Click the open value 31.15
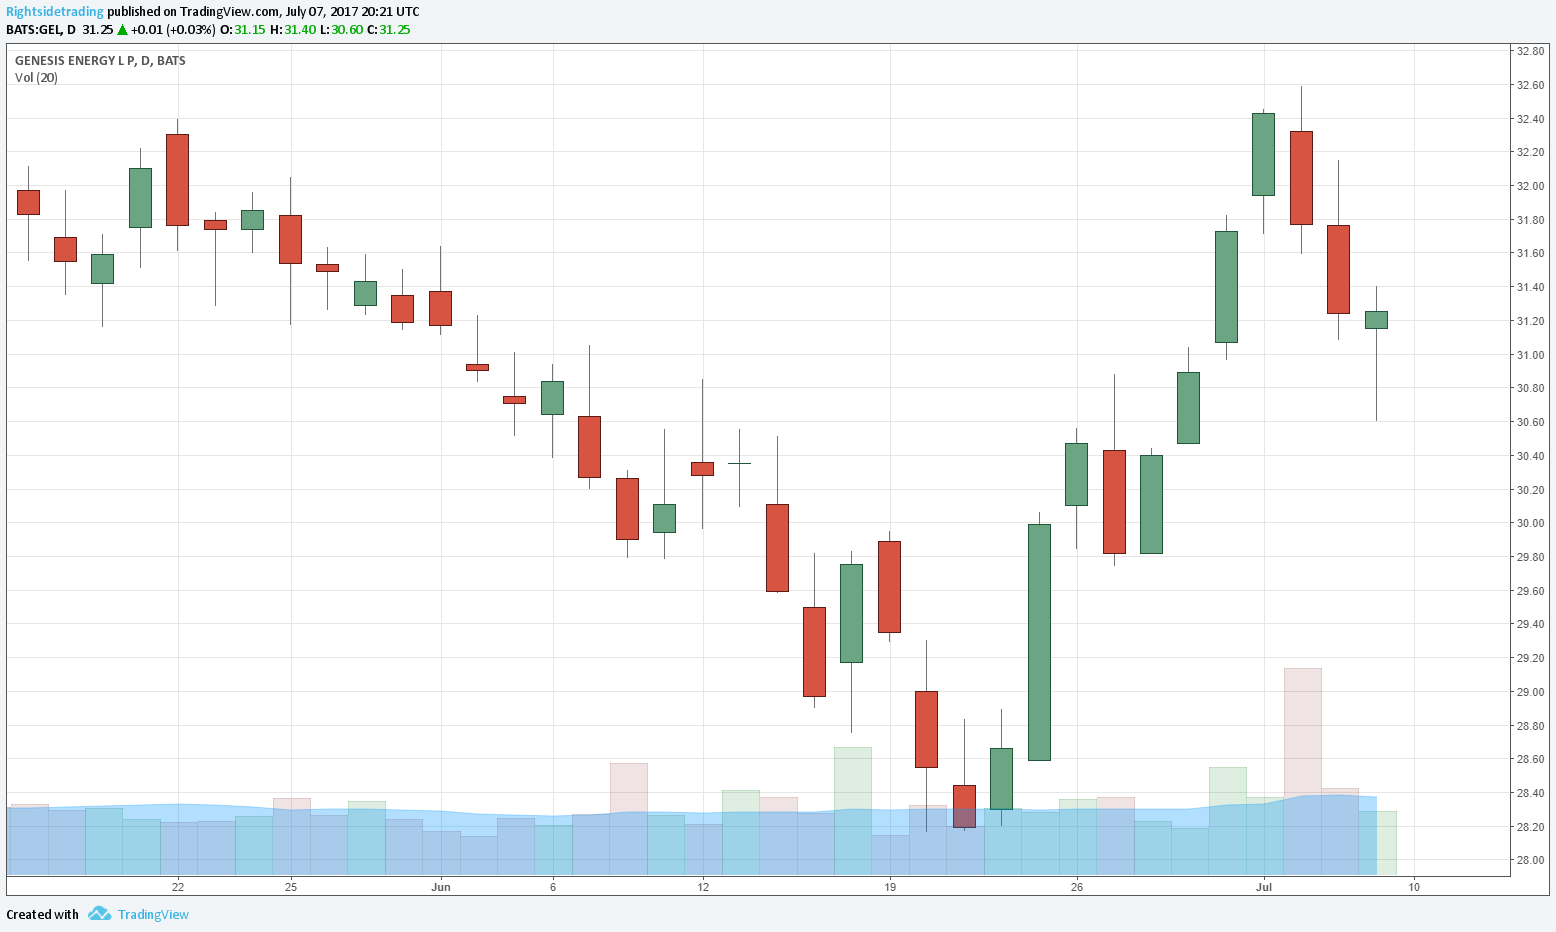The height and width of the screenshot is (932, 1556). click(250, 30)
